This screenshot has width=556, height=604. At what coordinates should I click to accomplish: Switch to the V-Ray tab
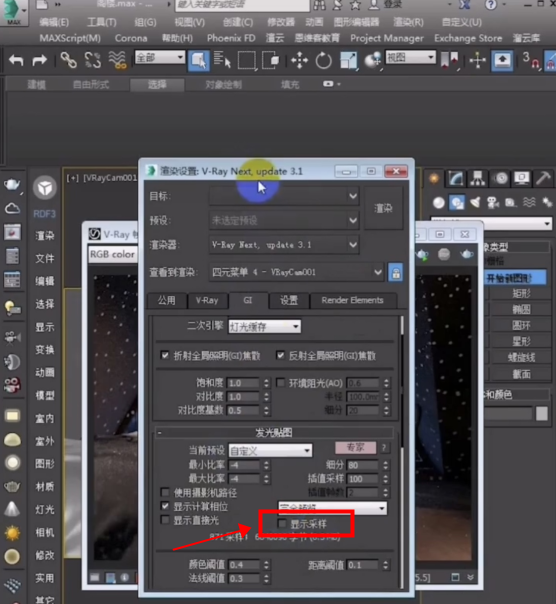[207, 300]
